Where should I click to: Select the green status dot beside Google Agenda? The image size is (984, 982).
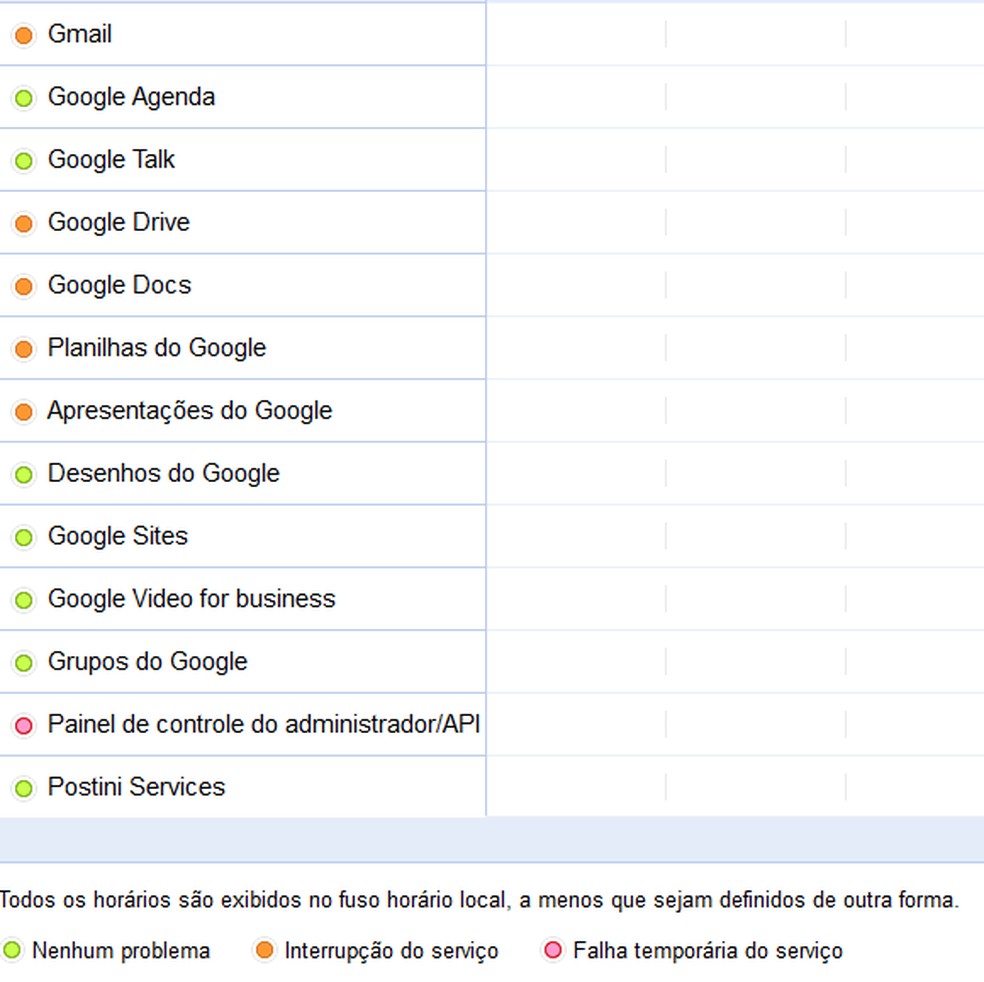click(23, 97)
